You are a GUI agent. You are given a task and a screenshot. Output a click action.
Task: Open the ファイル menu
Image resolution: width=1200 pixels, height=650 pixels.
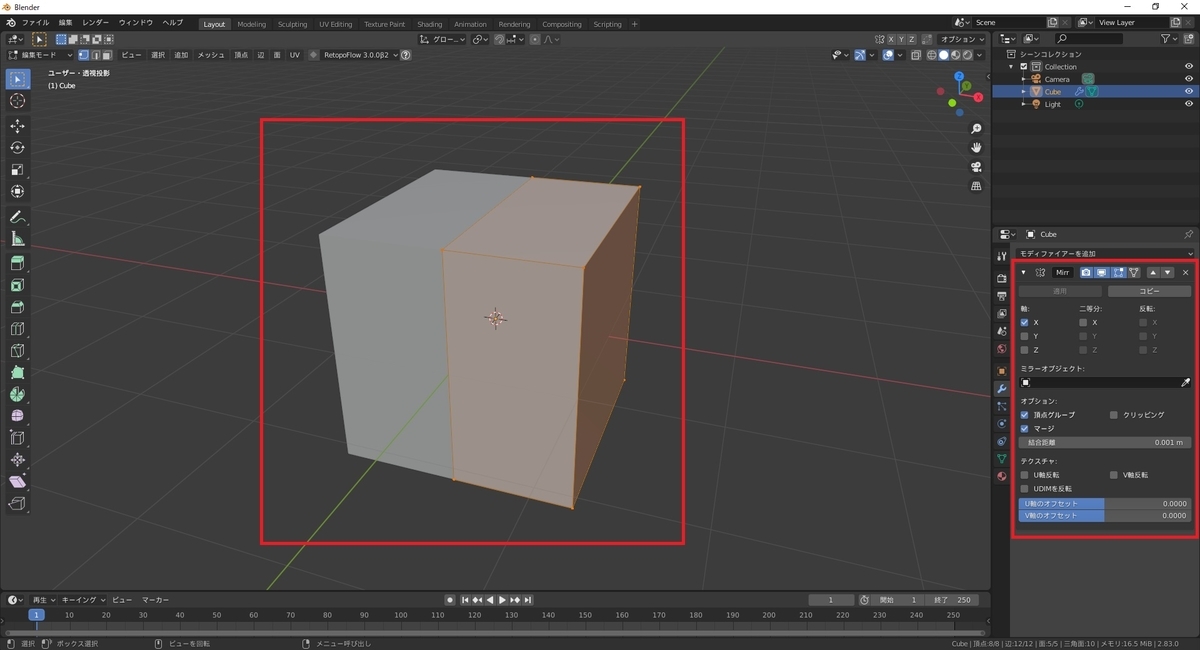35,22
